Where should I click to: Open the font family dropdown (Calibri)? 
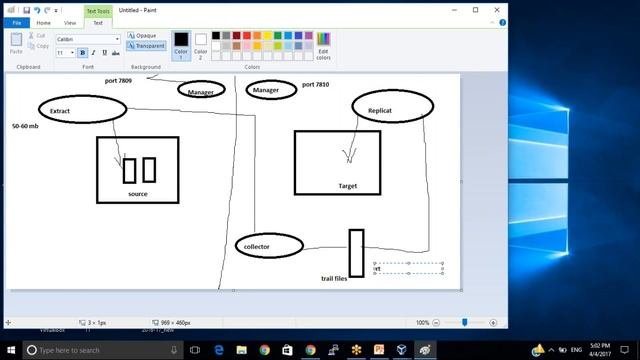(117, 39)
